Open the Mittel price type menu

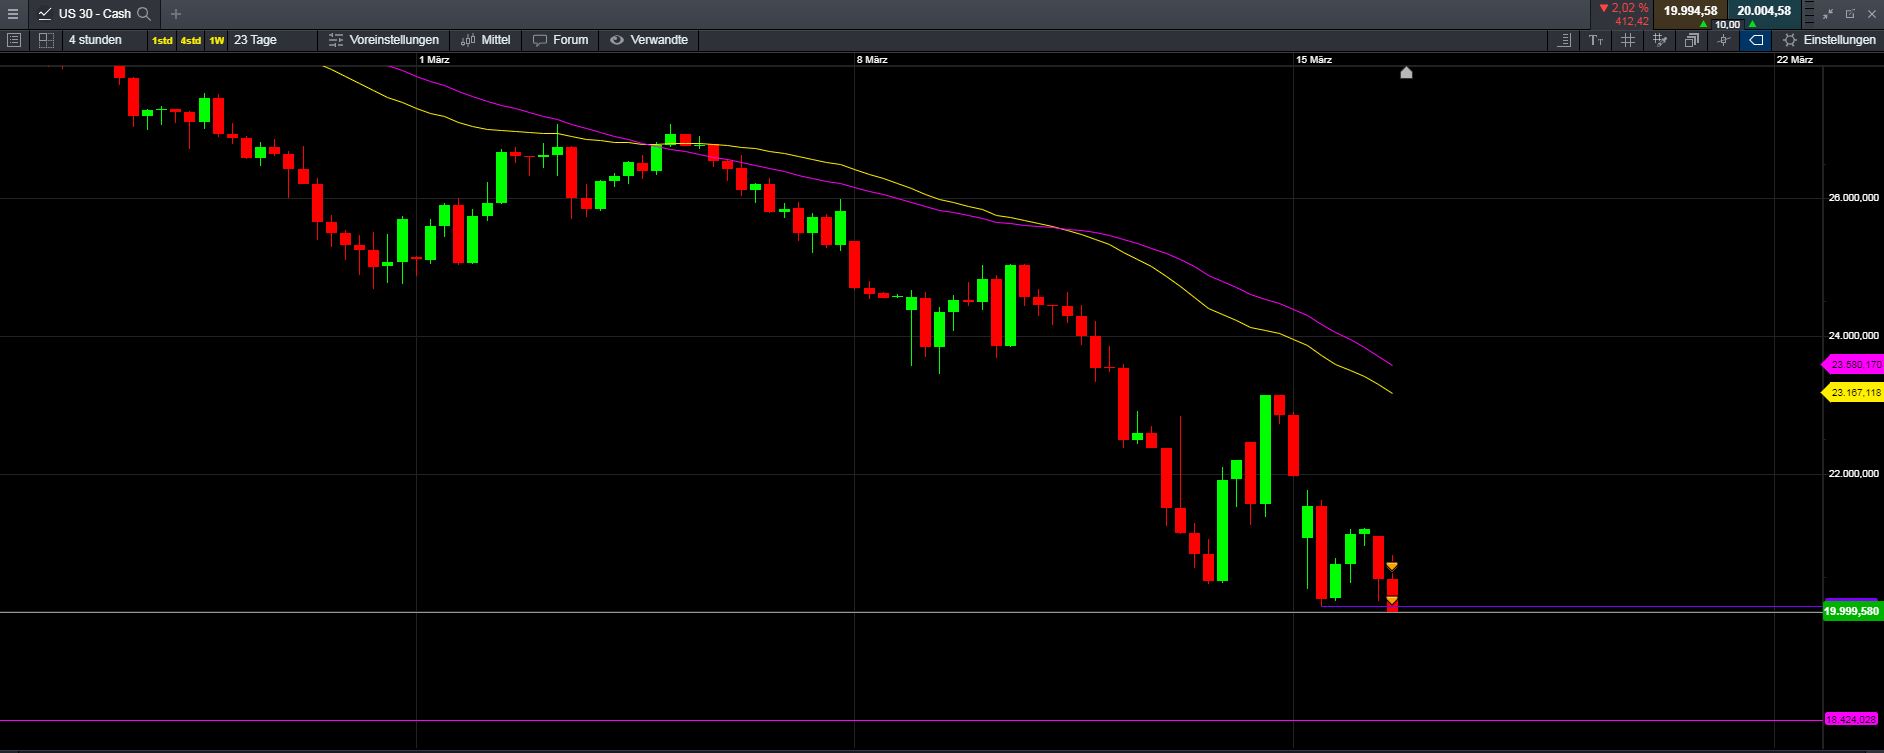(486, 40)
